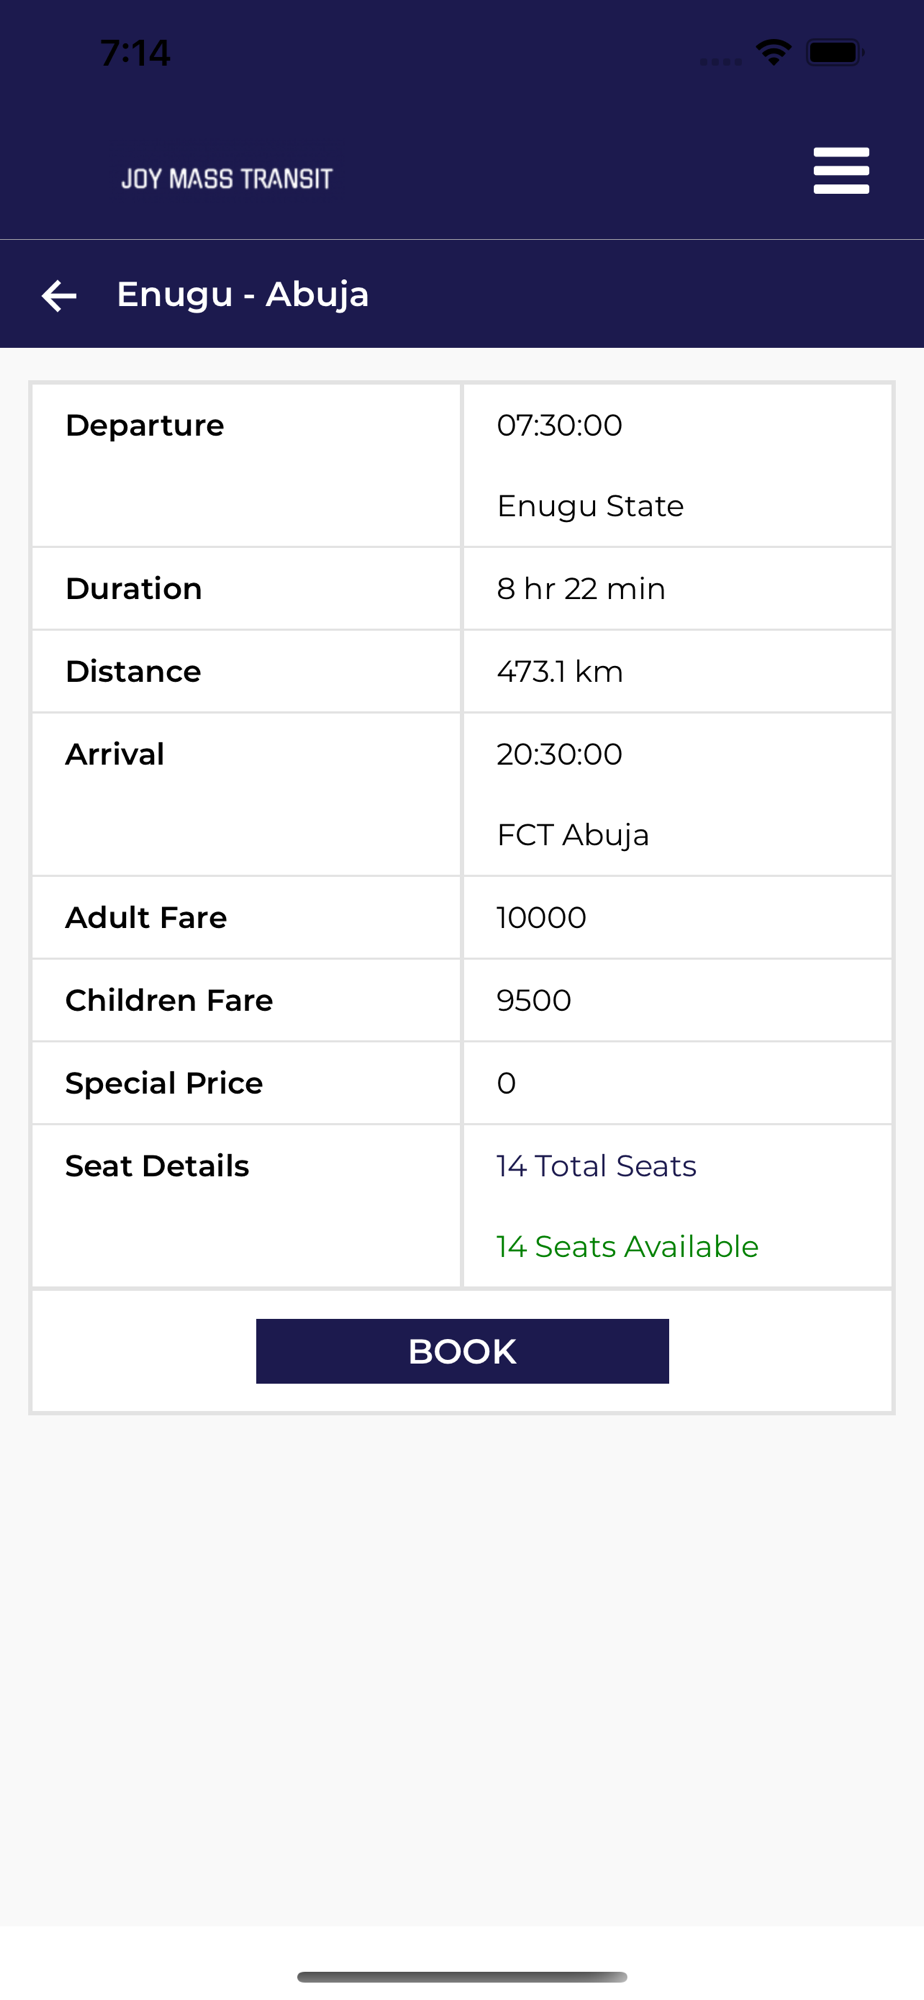This screenshot has height=2000, width=924.
Task: Tap the Special Price value 0
Action: pyautogui.click(x=506, y=1084)
